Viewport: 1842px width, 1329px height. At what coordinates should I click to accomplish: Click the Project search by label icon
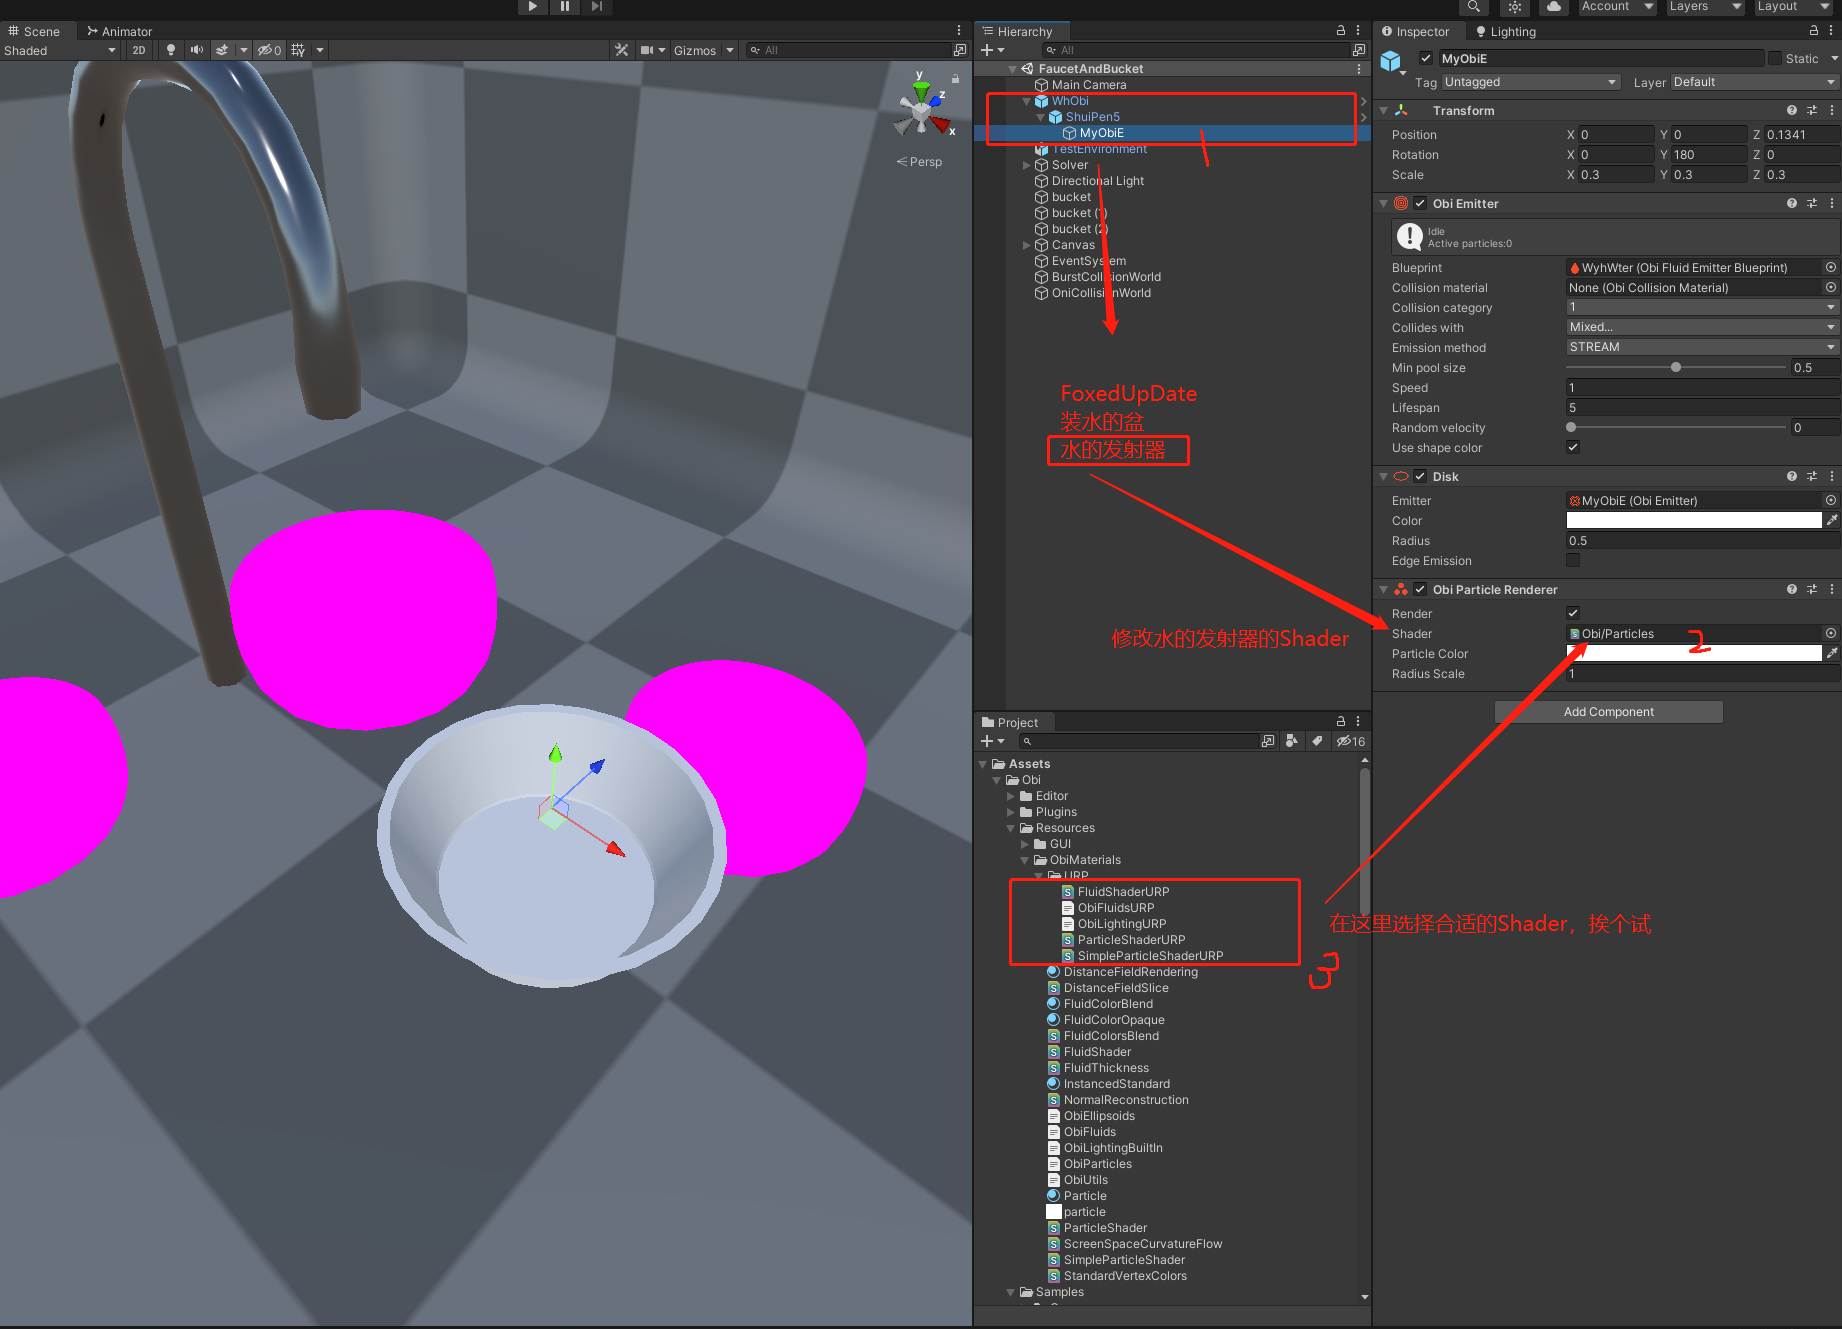(1317, 741)
